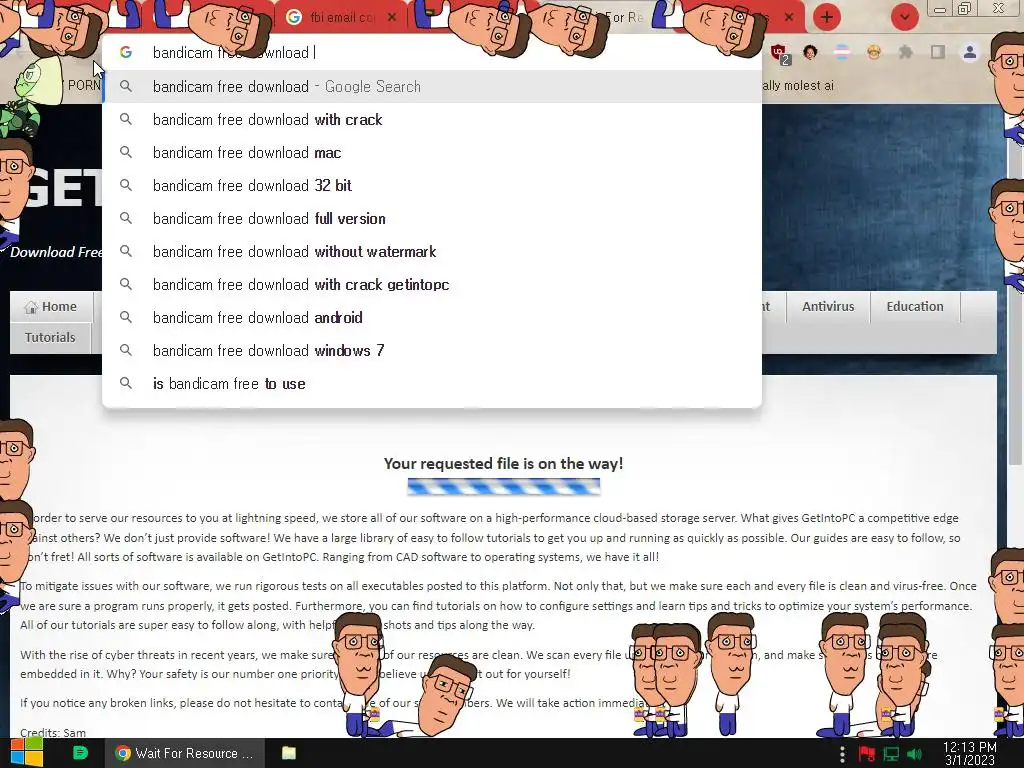The image size is (1024, 768).
Task: Click the yellow hard hat extension icon
Action: pos(874,52)
